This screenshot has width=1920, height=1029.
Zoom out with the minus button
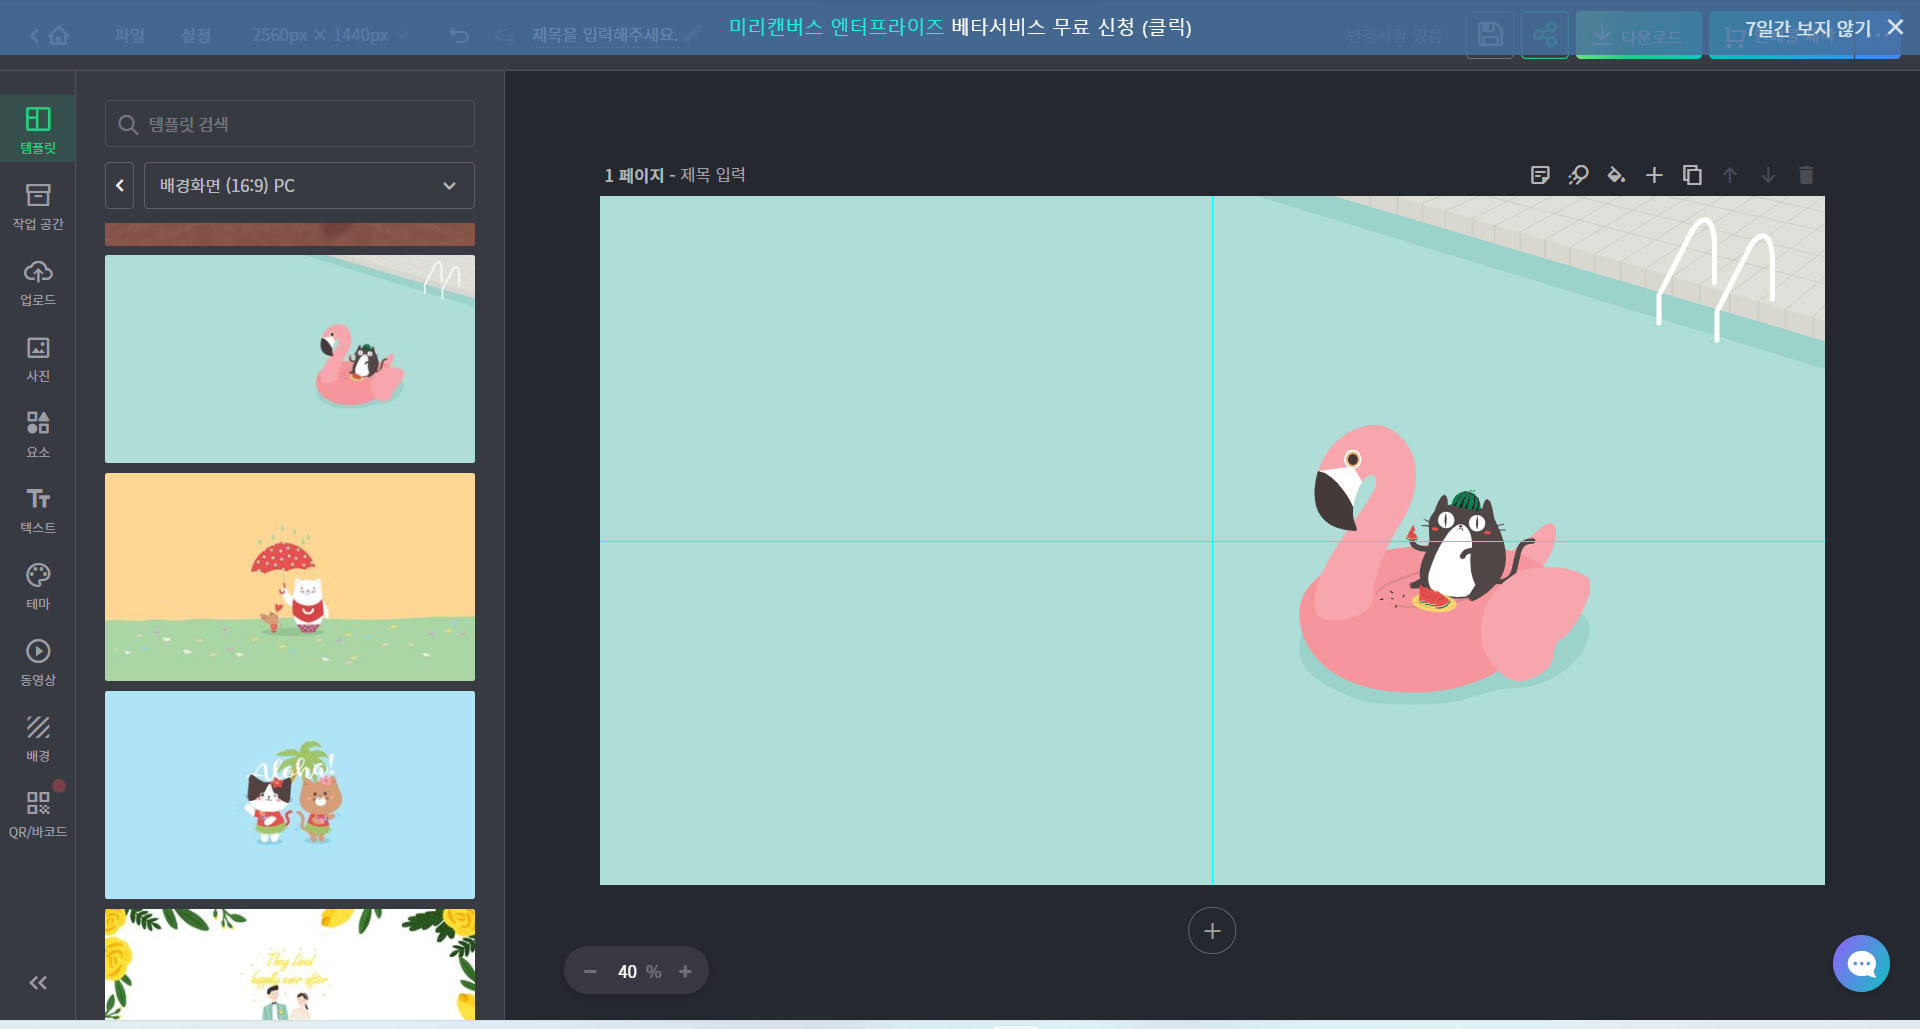point(590,971)
